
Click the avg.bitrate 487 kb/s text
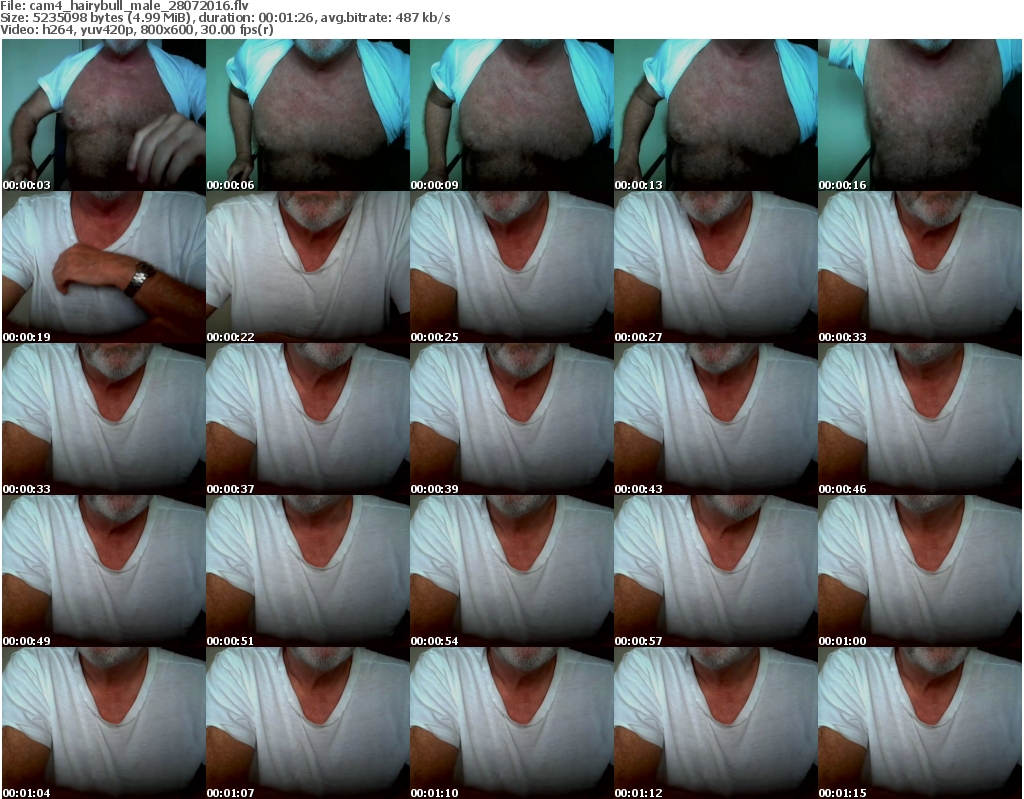(x=385, y=18)
